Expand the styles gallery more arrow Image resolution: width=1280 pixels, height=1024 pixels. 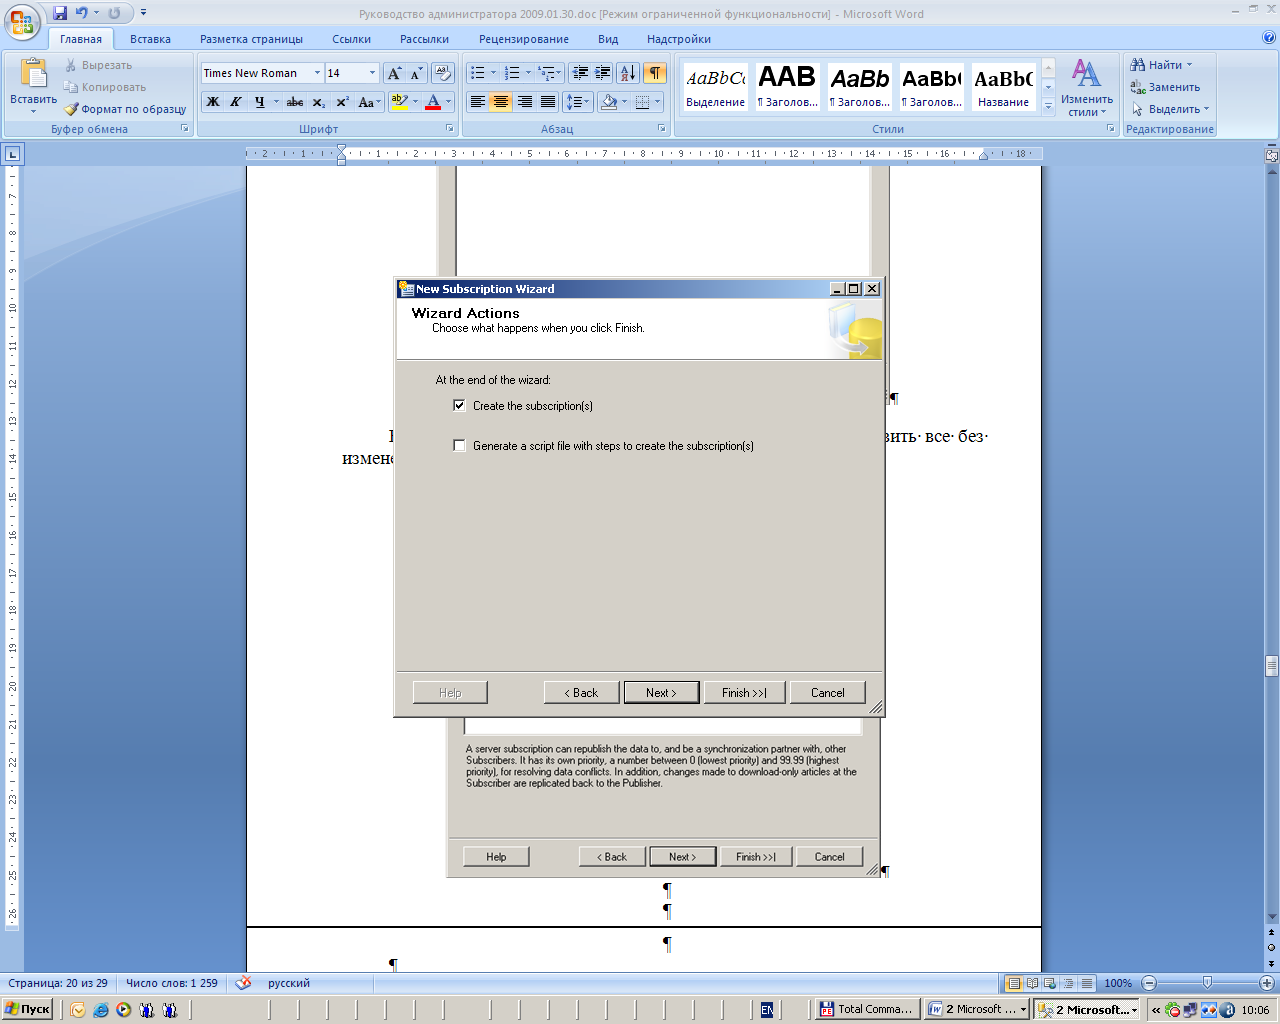point(1048,107)
